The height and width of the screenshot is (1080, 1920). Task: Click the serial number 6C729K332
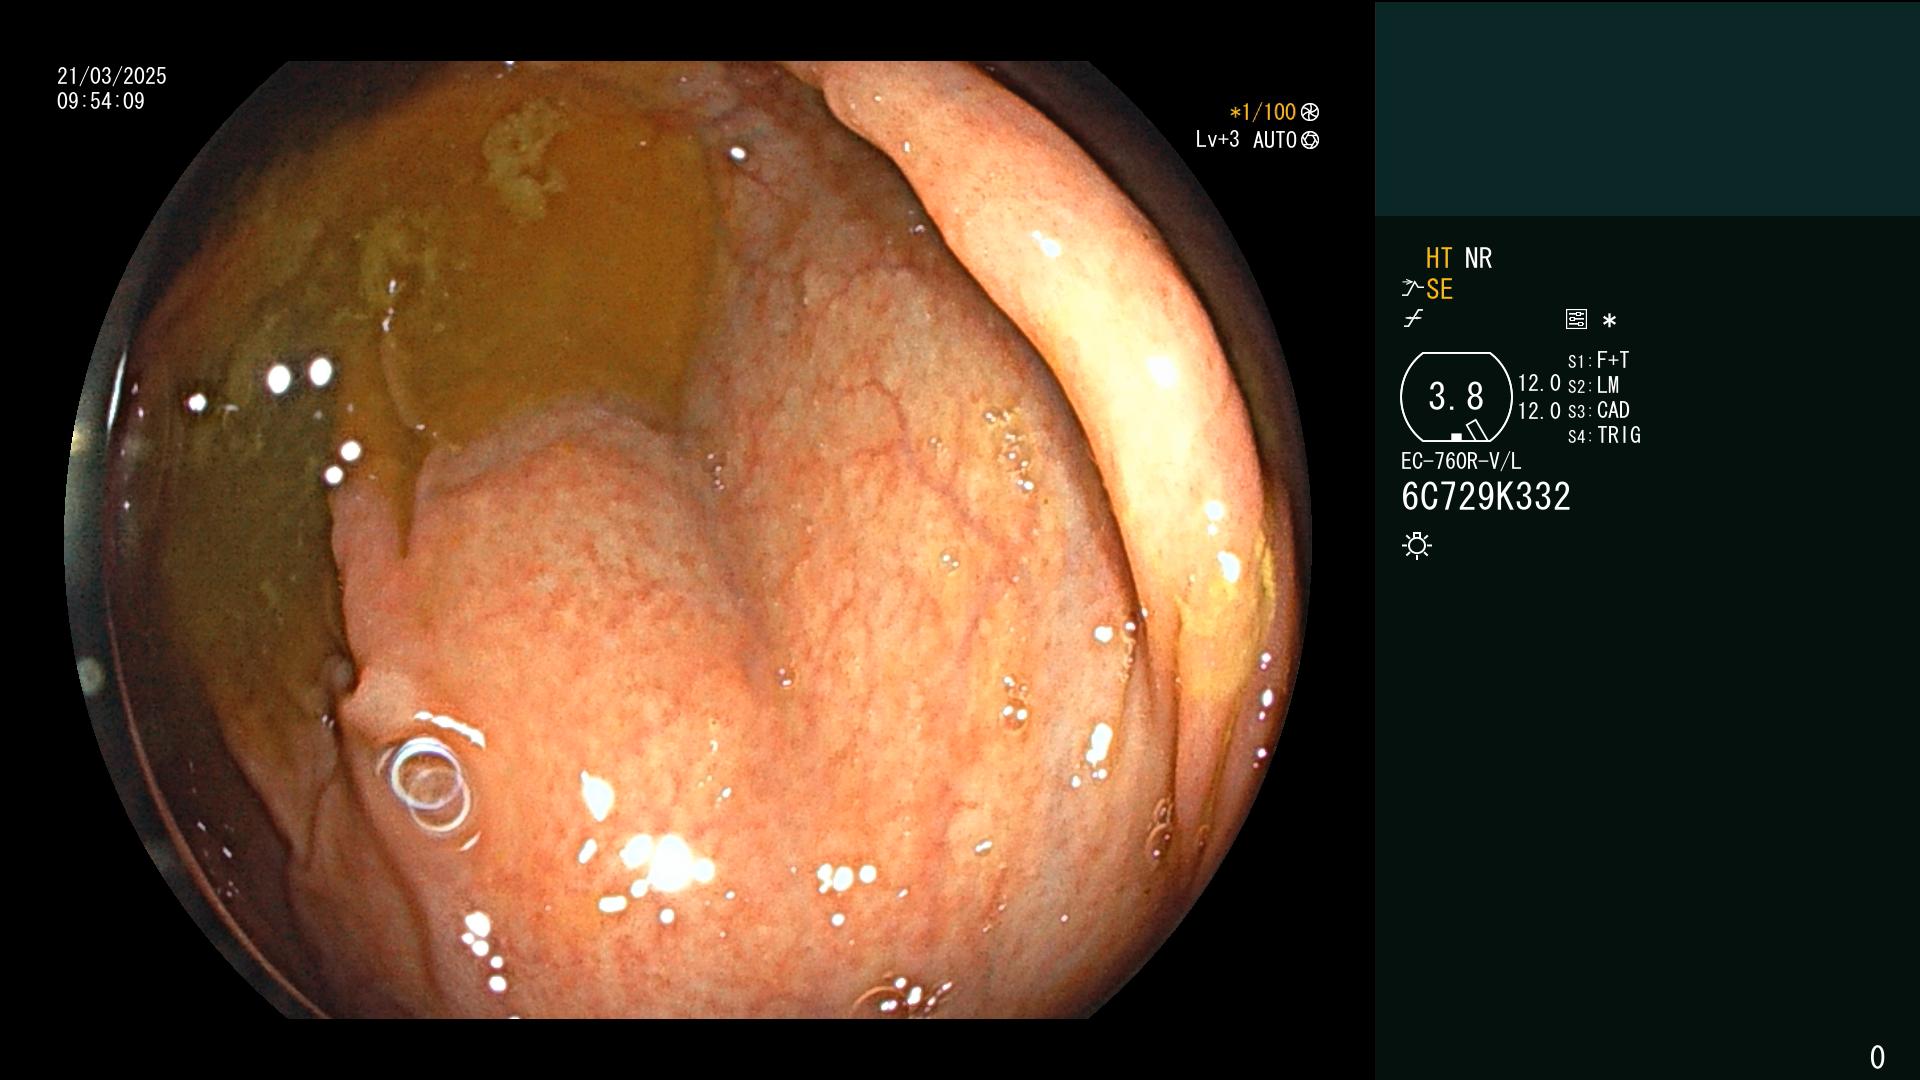(x=1486, y=497)
